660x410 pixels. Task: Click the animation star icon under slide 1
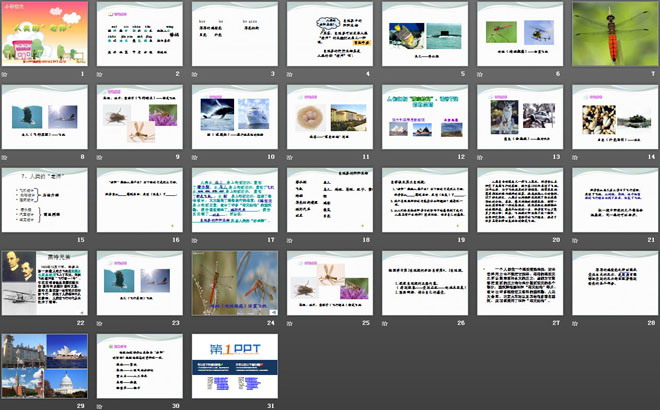click(x=8, y=75)
